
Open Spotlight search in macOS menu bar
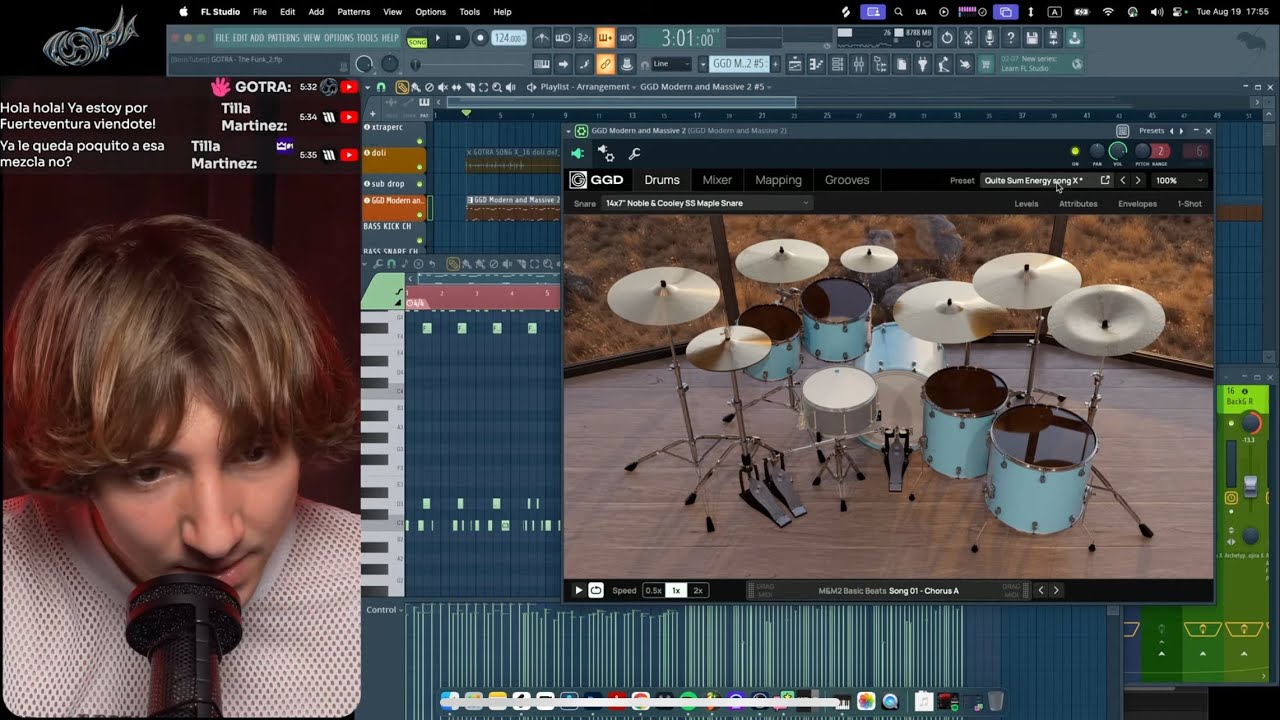pyautogui.click(x=898, y=12)
